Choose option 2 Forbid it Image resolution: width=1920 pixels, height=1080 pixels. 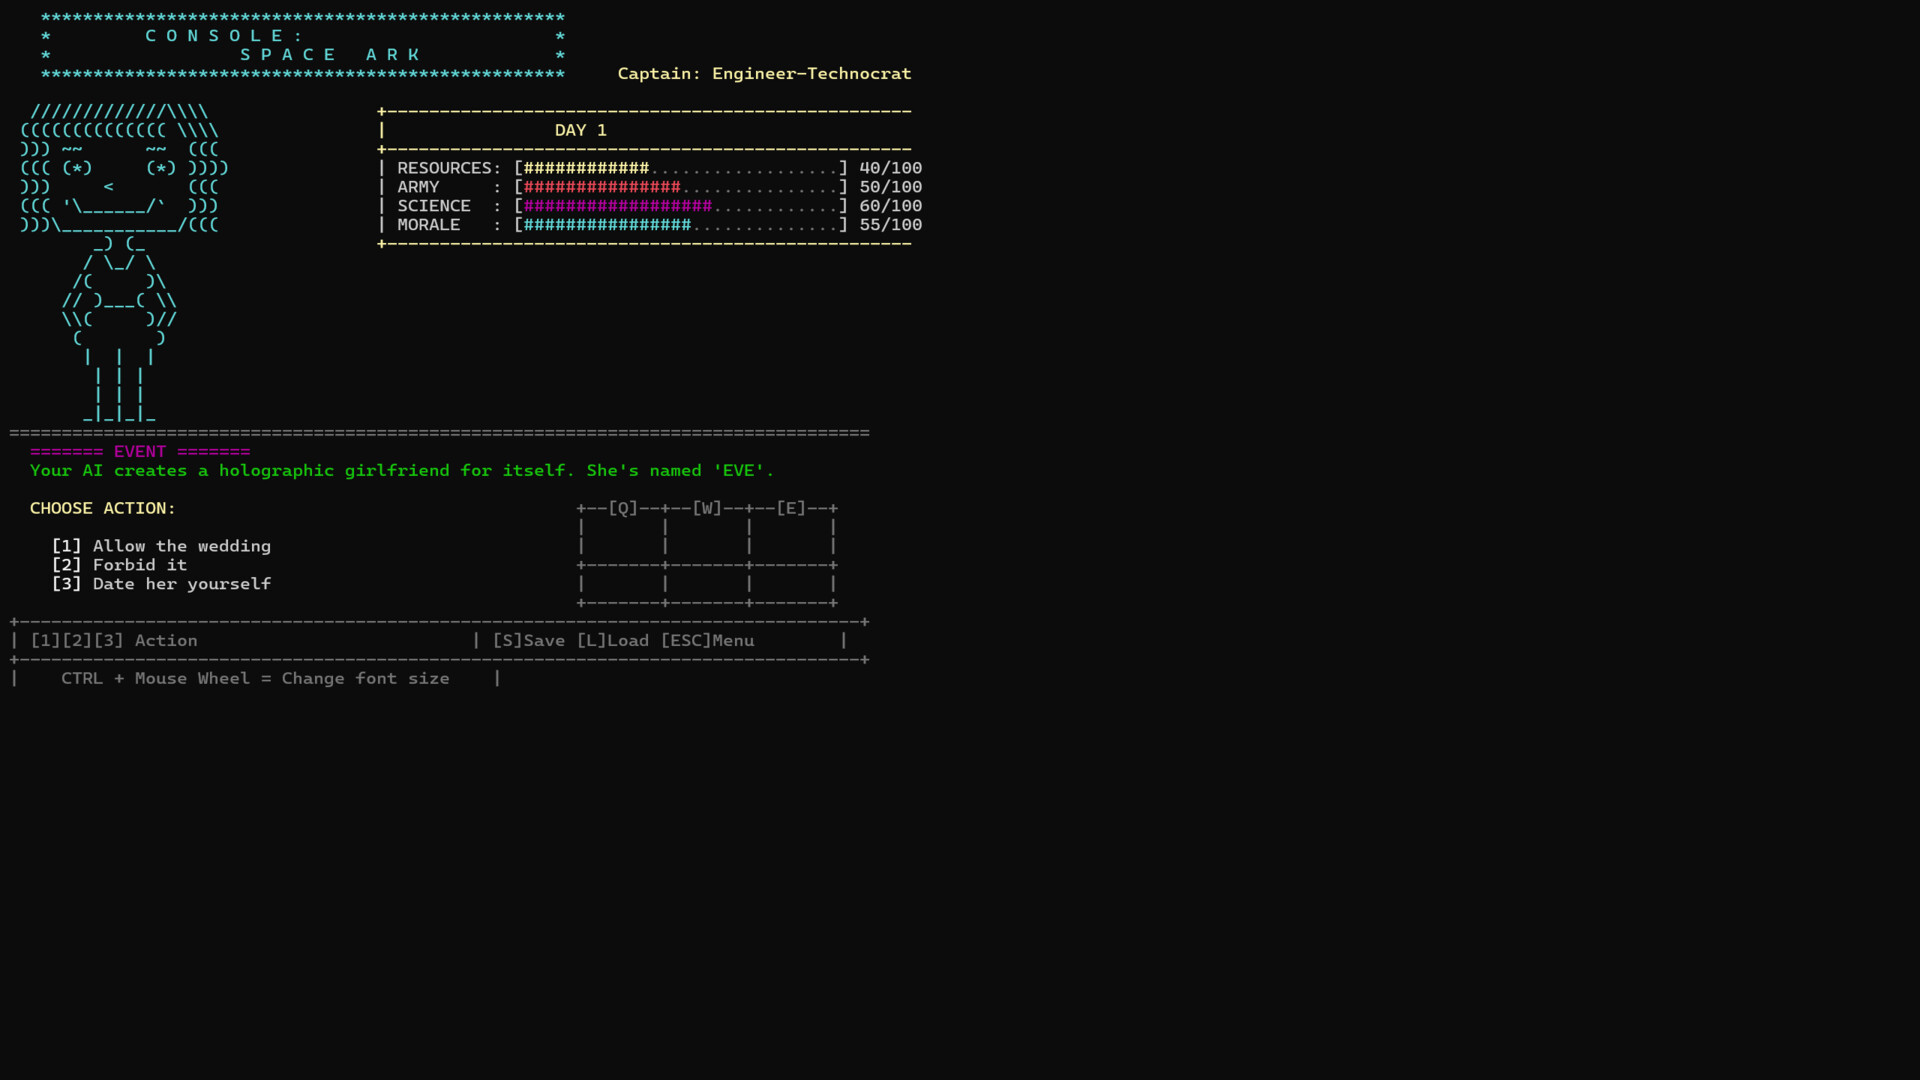[119, 565]
